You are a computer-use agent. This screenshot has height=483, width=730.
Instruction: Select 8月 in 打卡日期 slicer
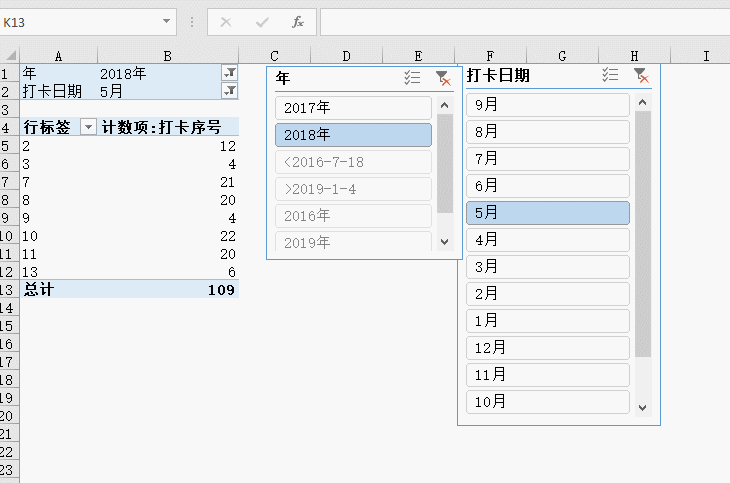click(x=548, y=132)
